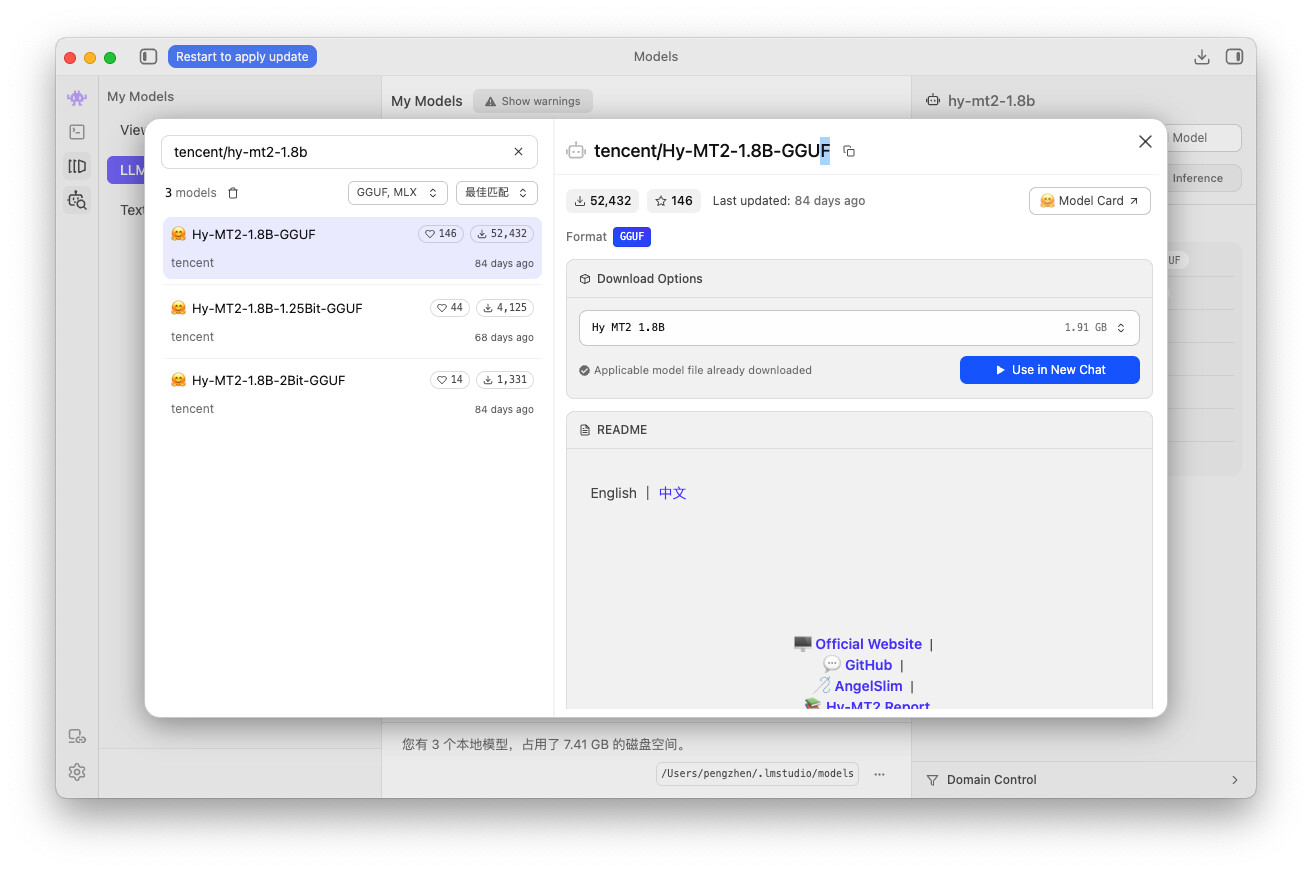Open the Hy MT2 1.8B download option selector
This screenshot has height=872, width=1312.
point(859,328)
